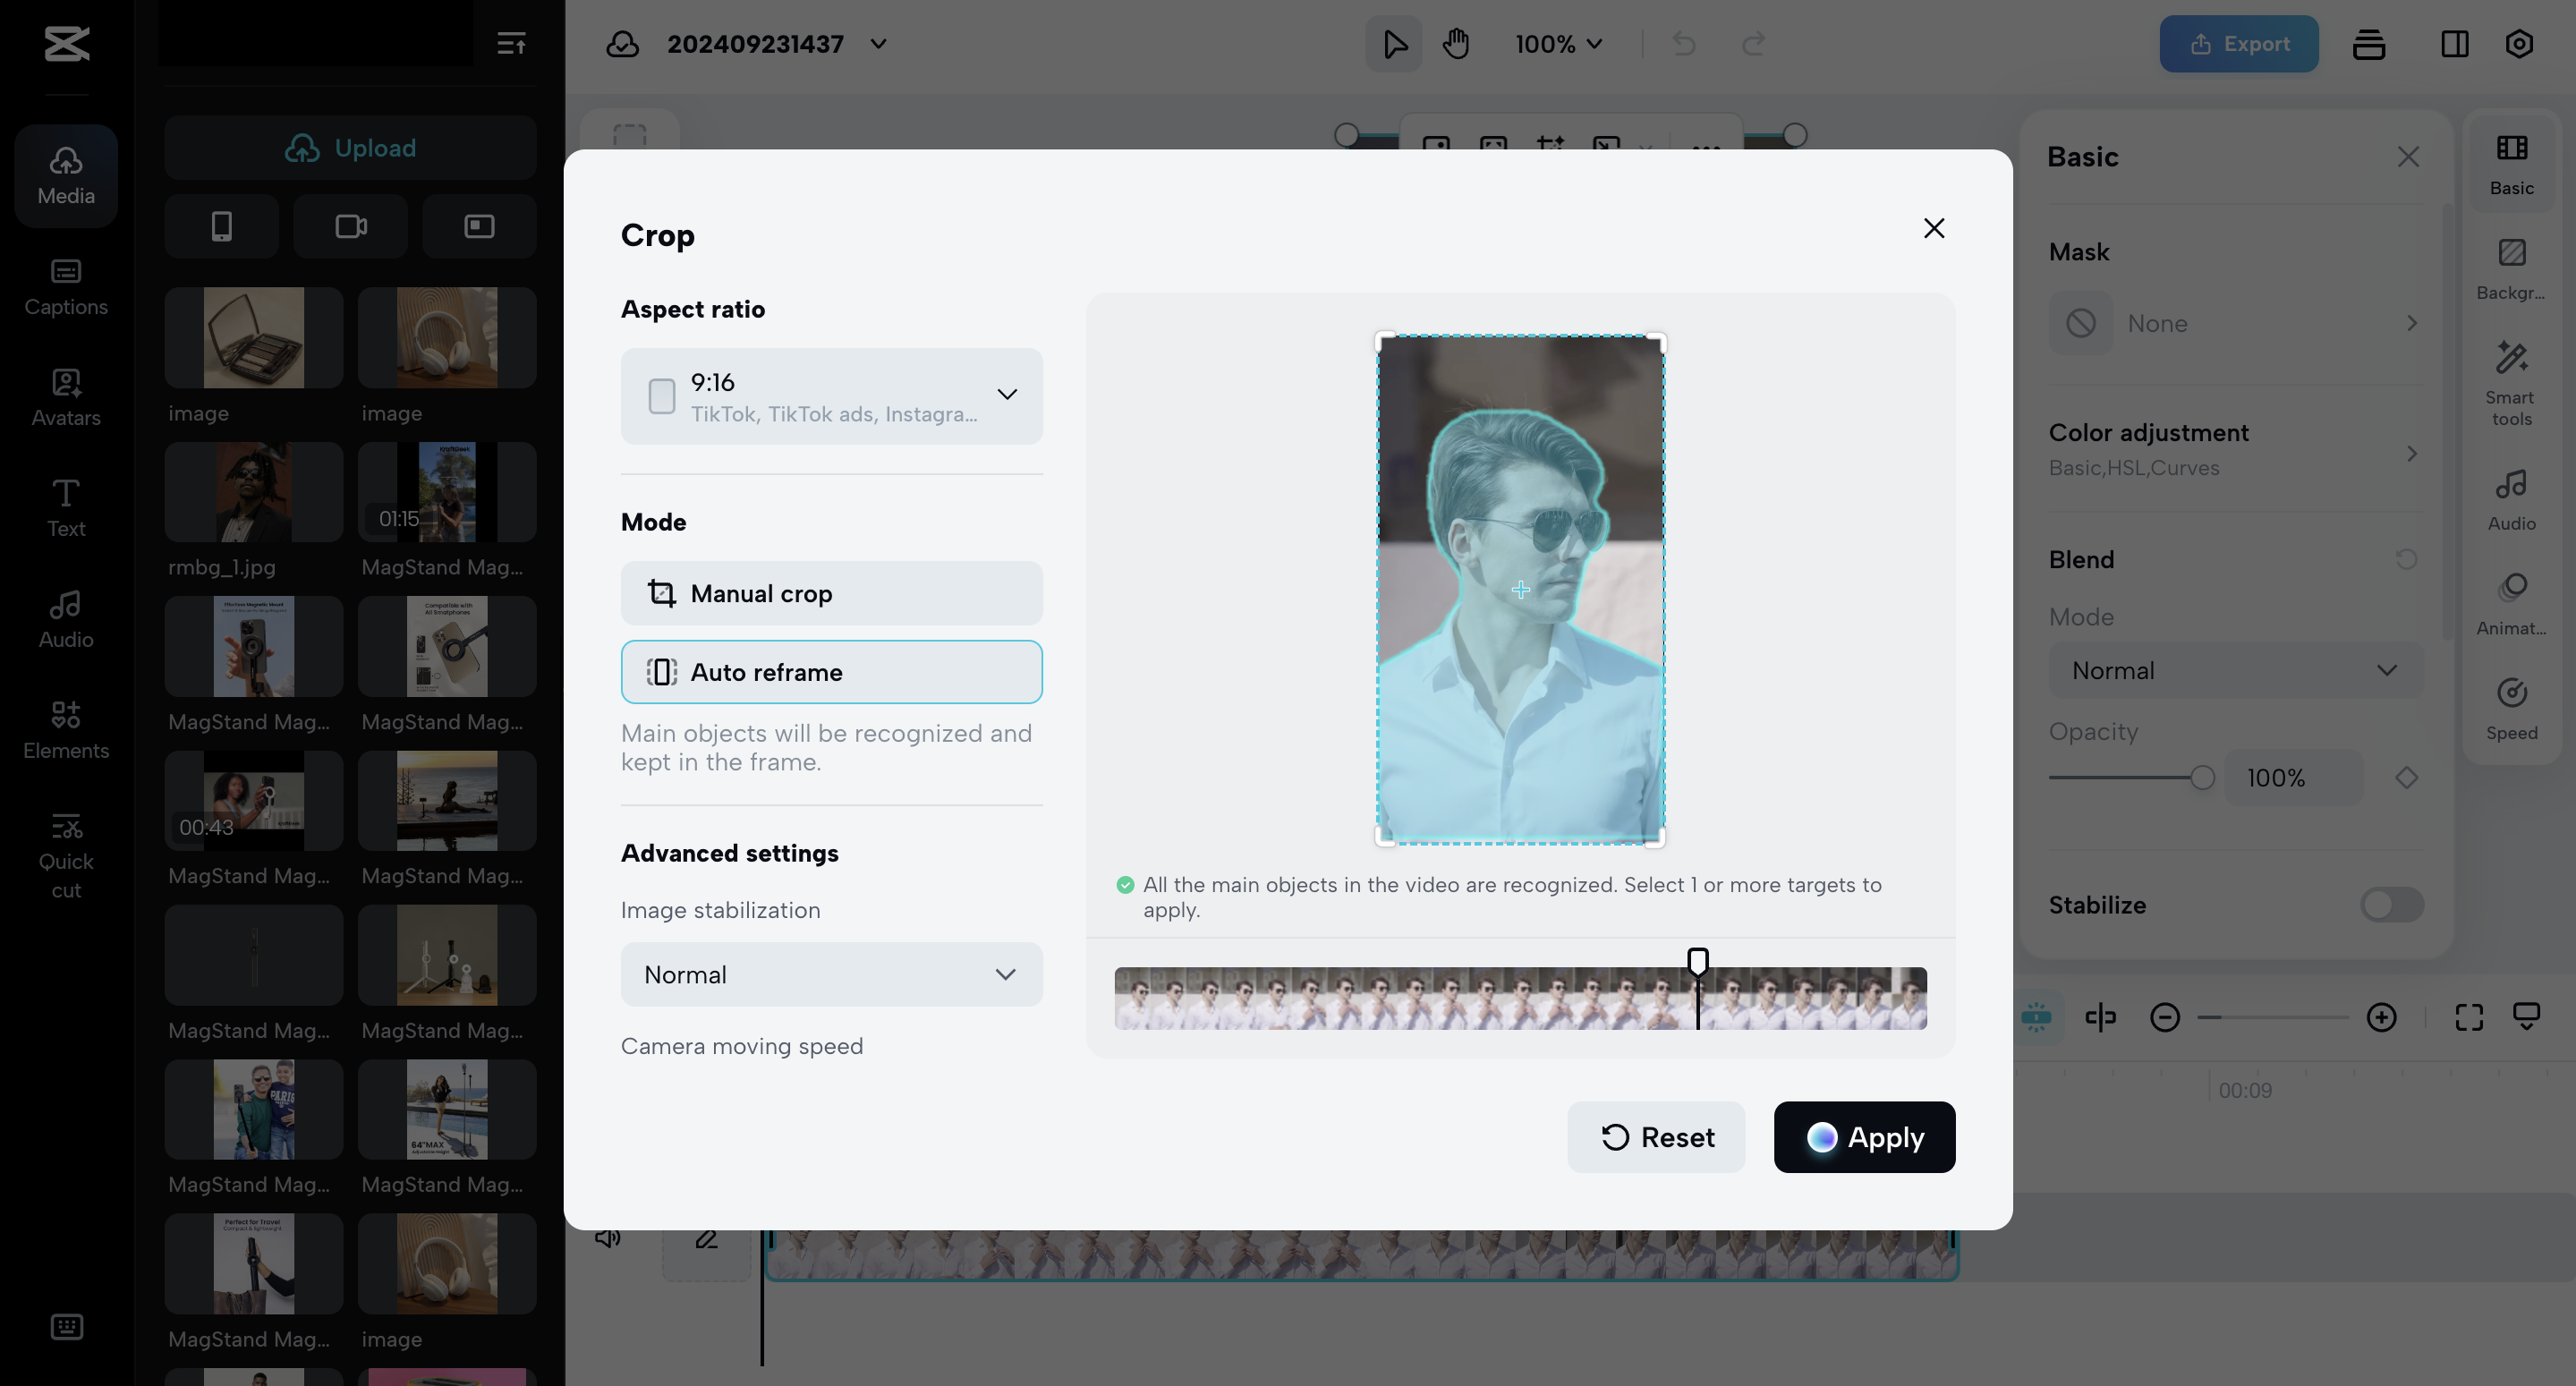
Task: Select the rmbg_1.jpg thumbnail
Action: 253,491
